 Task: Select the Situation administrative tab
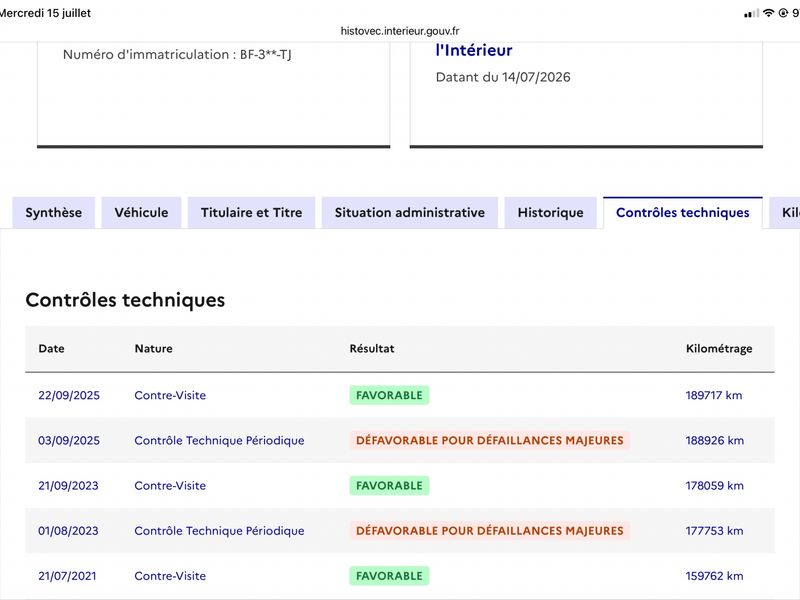[410, 213]
